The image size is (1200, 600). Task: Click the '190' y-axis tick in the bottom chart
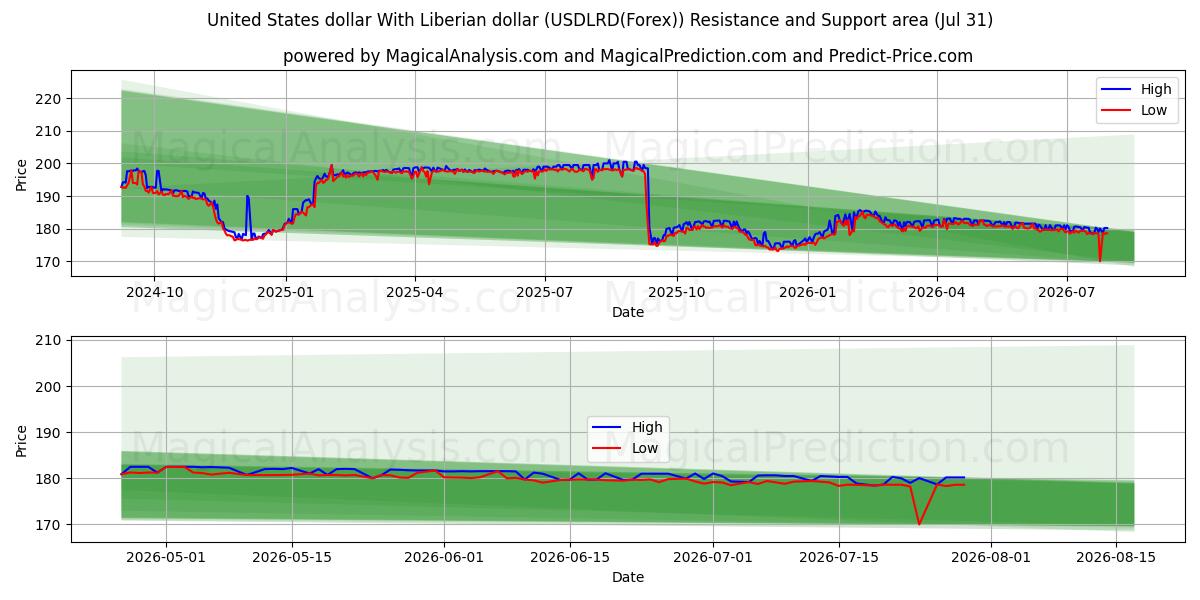50,433
